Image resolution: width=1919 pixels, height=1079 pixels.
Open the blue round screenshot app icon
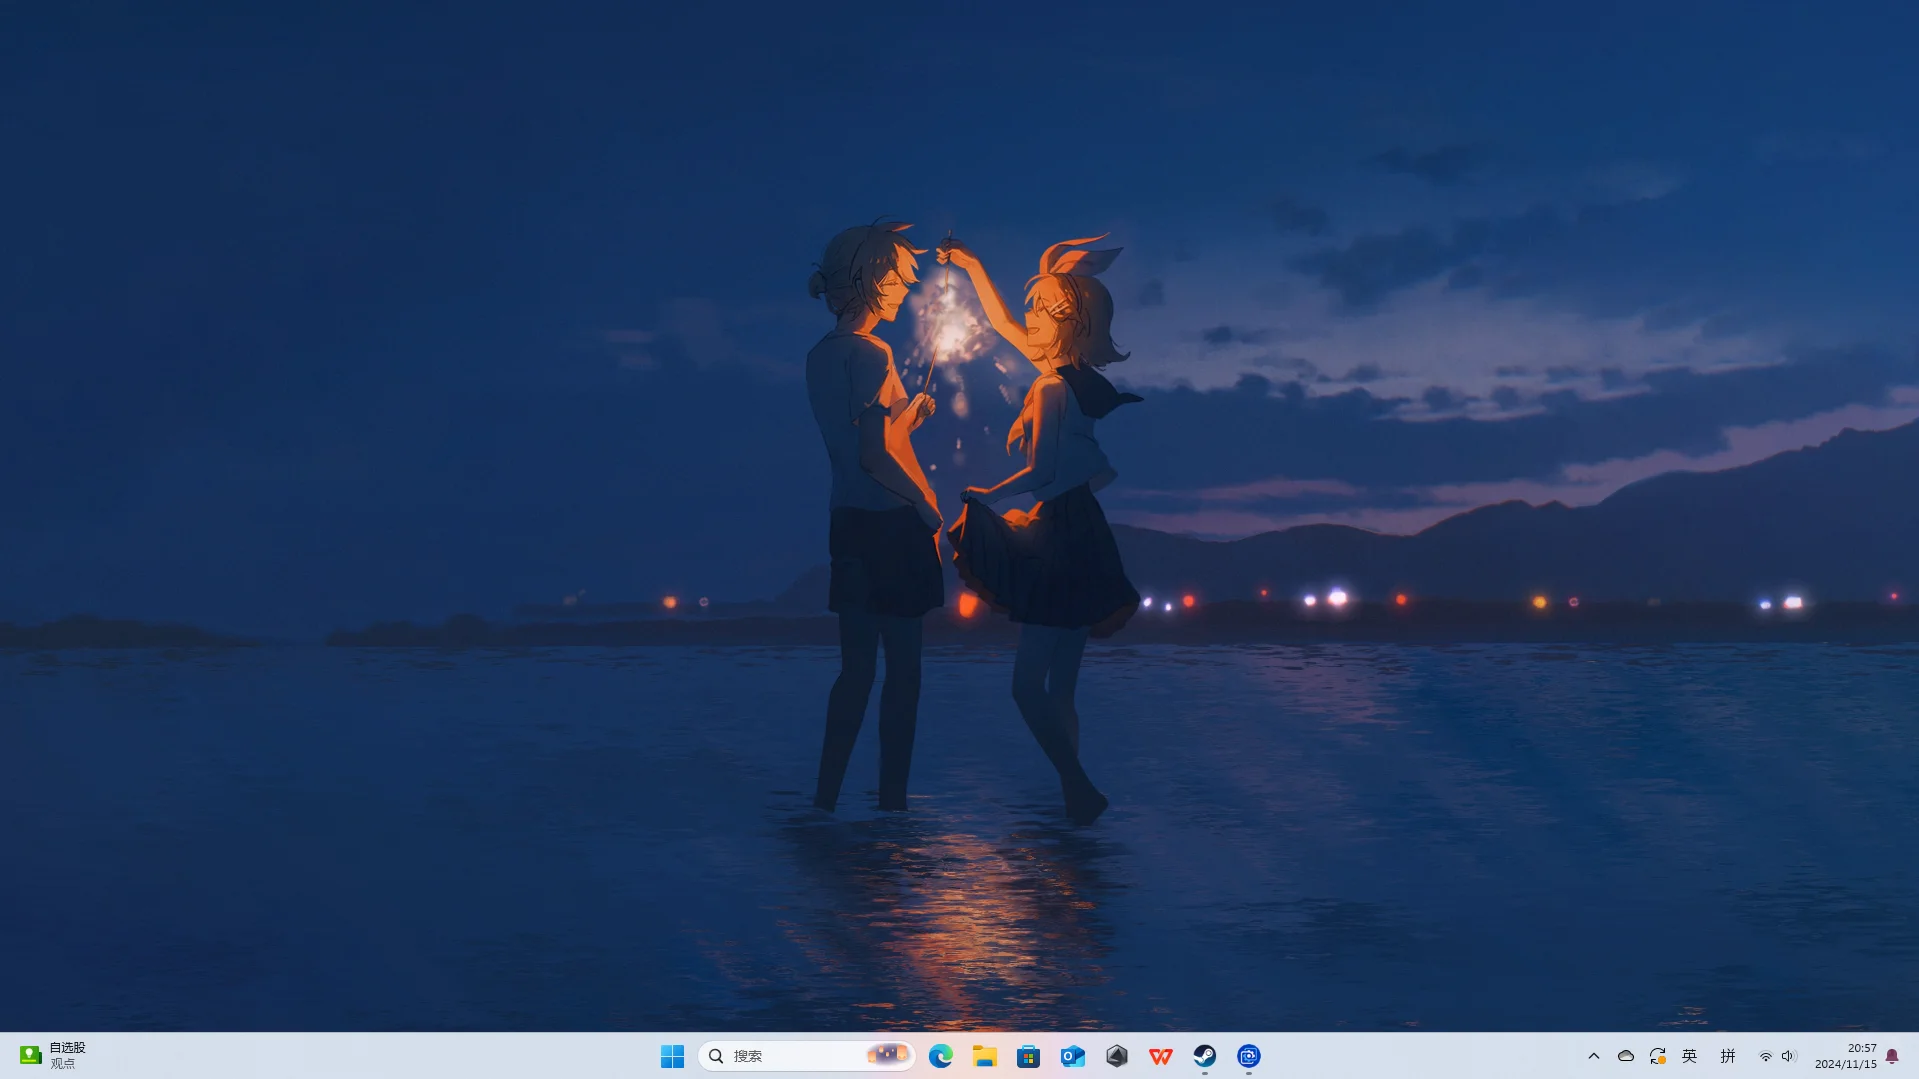(1249, 1056)
